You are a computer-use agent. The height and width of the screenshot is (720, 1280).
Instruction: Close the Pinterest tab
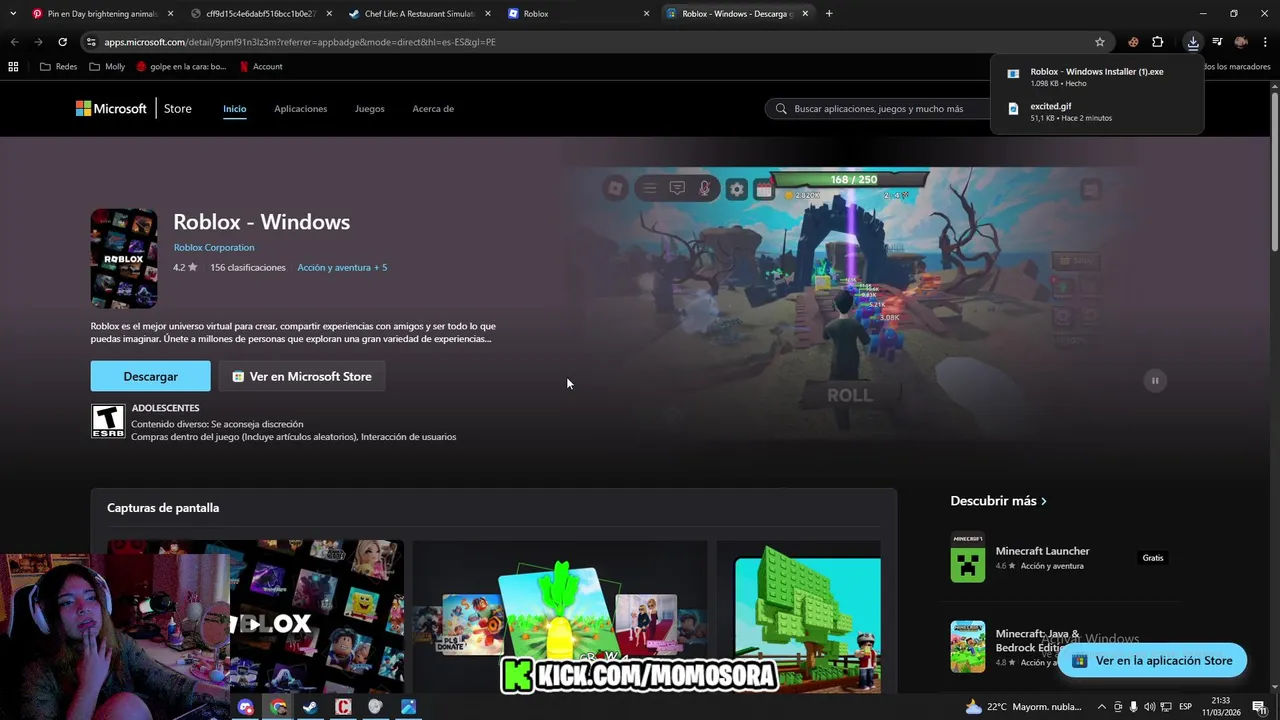pyautogui.click(x=170, y=14)
